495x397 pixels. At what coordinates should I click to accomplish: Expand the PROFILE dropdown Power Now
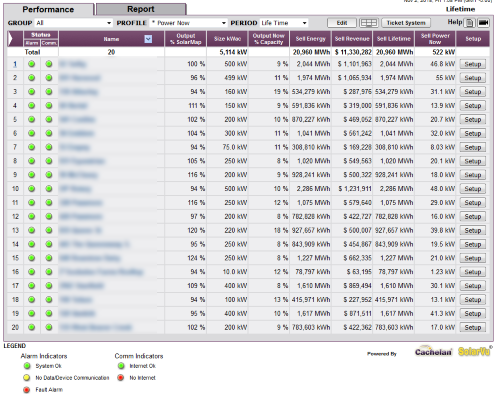(189, 23)
